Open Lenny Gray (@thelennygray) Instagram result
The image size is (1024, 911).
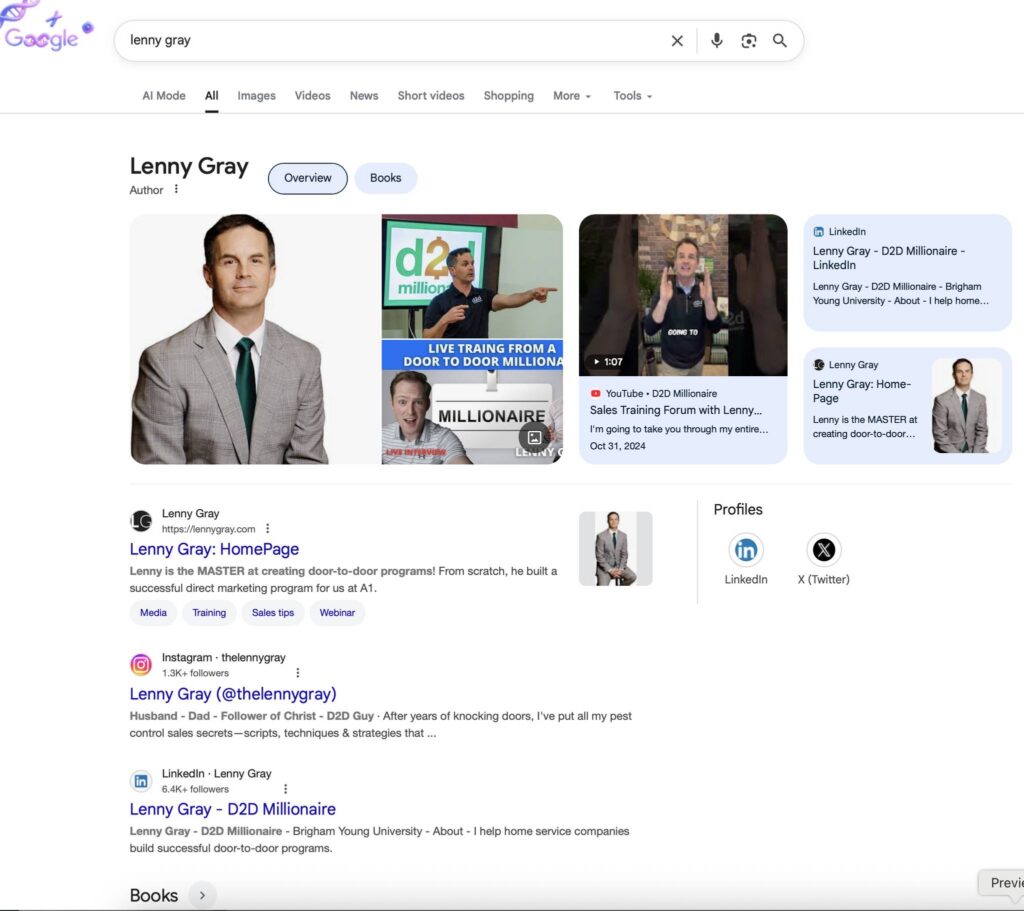tap(233, 694)
